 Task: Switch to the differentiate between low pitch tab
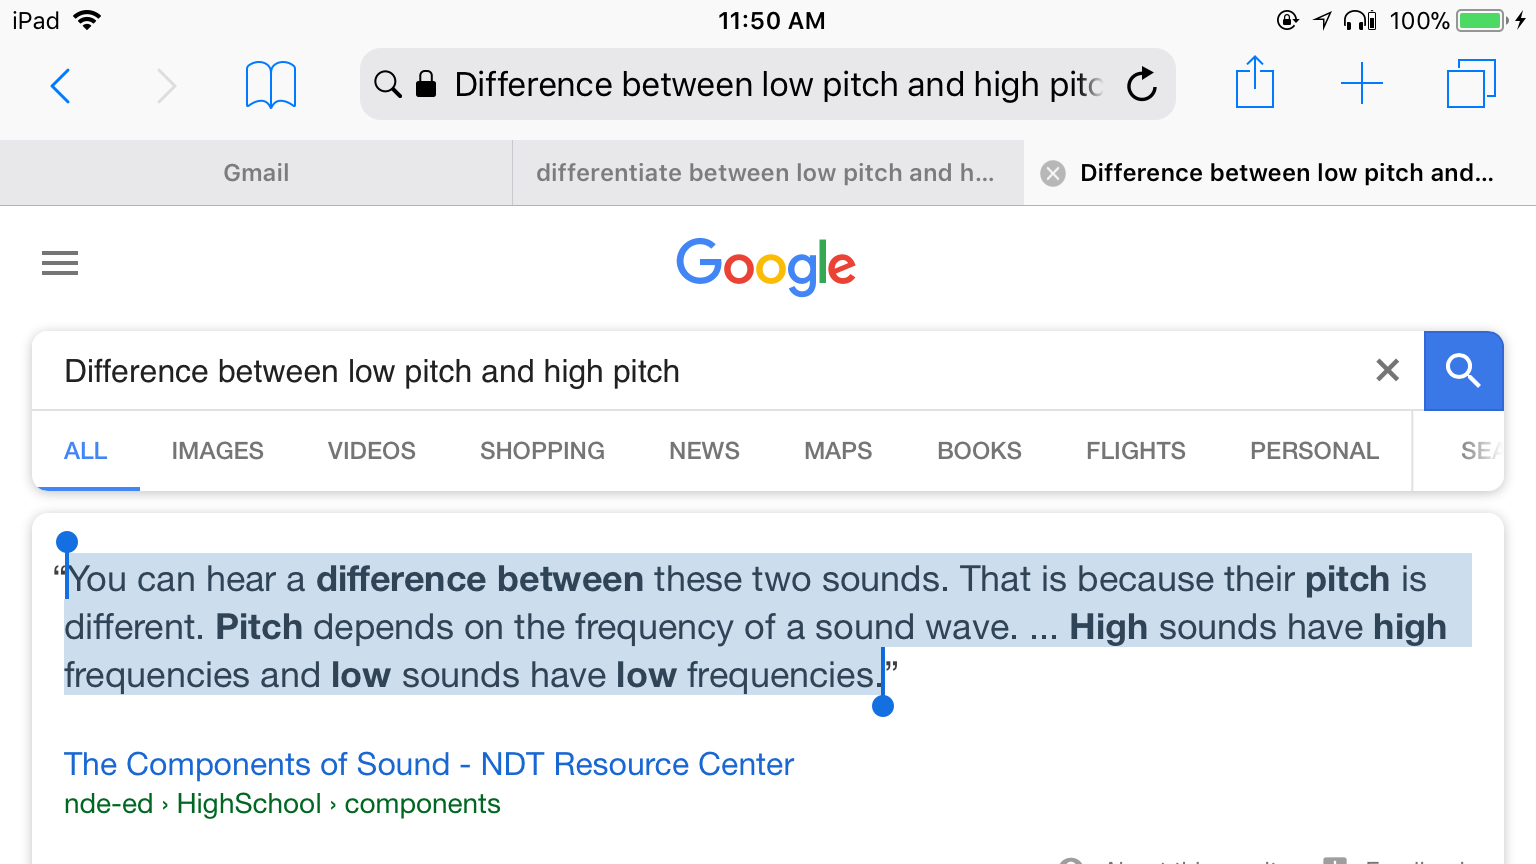[765, 173]
